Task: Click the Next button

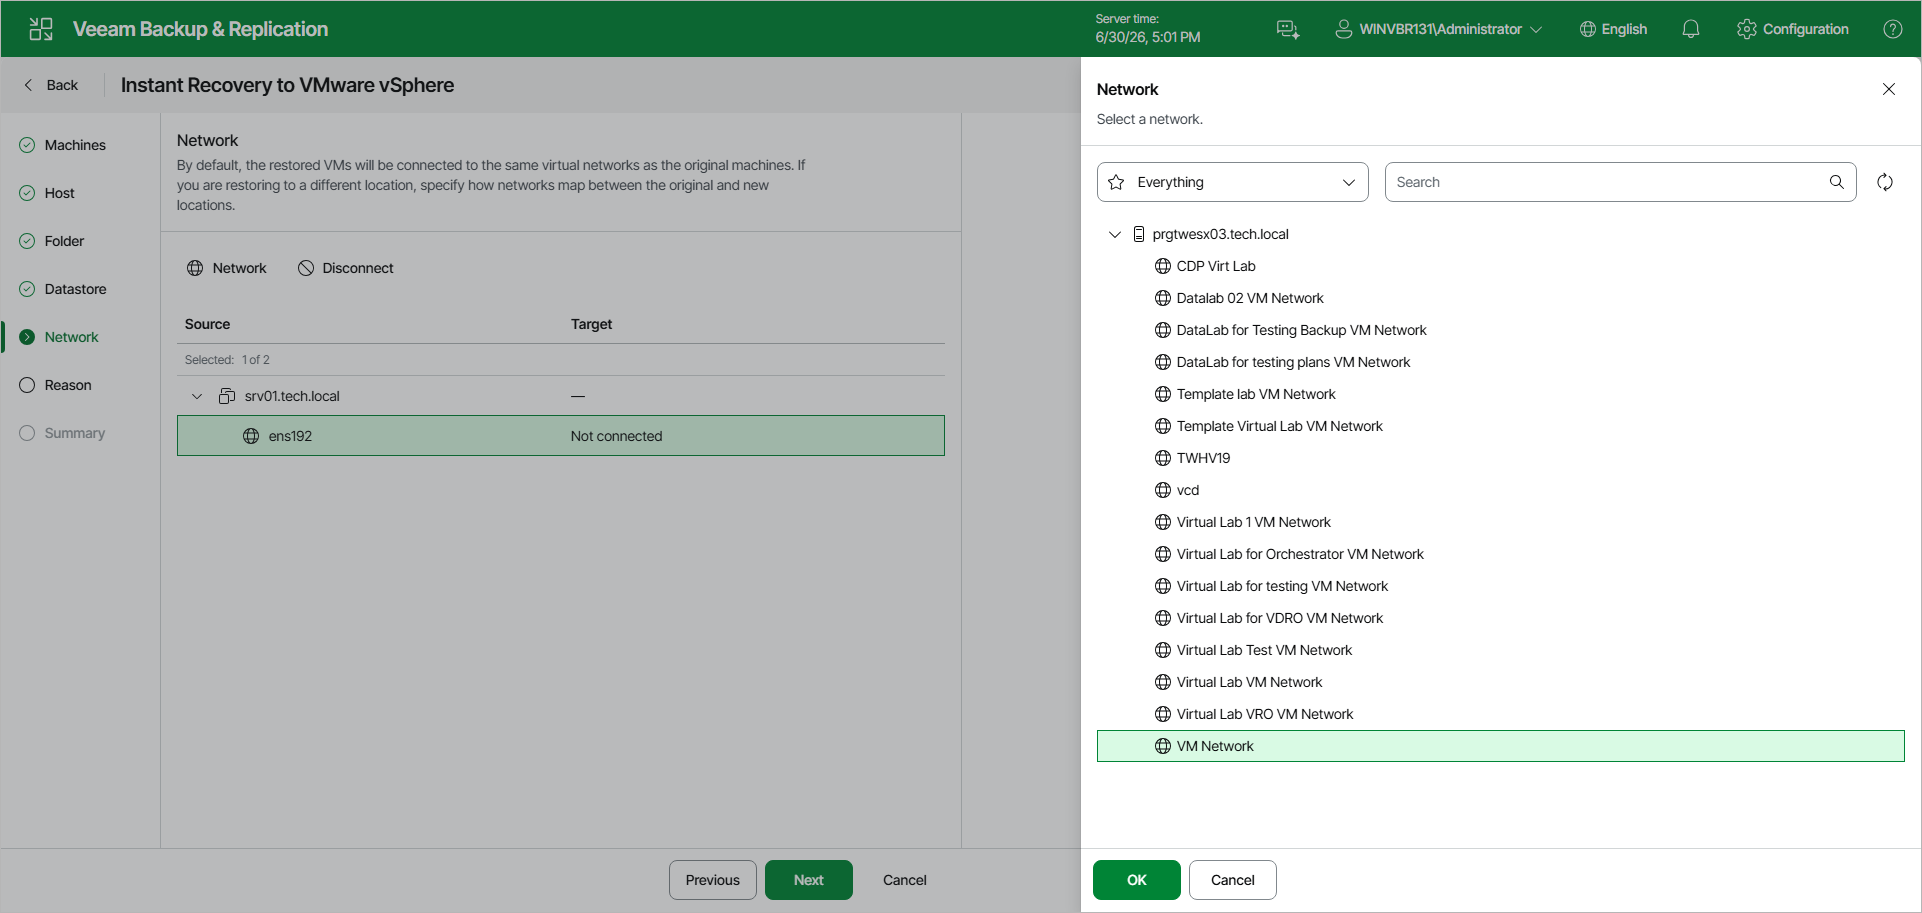Action: pos(809,880)
